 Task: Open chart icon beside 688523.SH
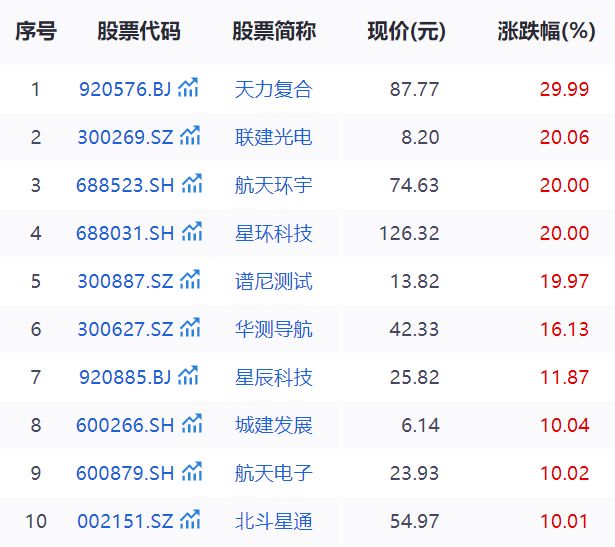192,184
